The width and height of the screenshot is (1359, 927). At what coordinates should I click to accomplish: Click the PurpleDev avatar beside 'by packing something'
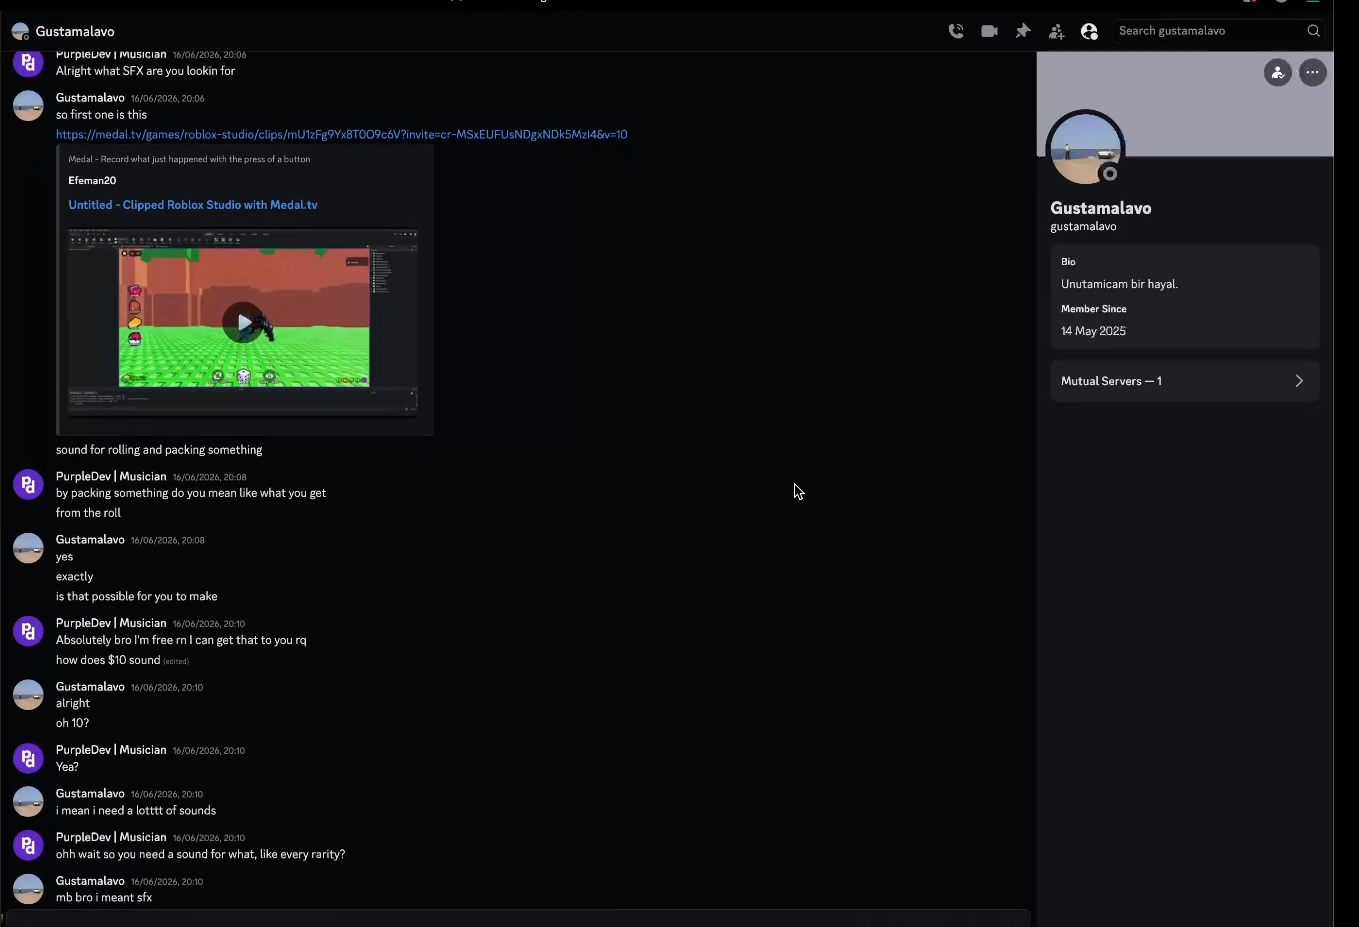tap(28, 484)
